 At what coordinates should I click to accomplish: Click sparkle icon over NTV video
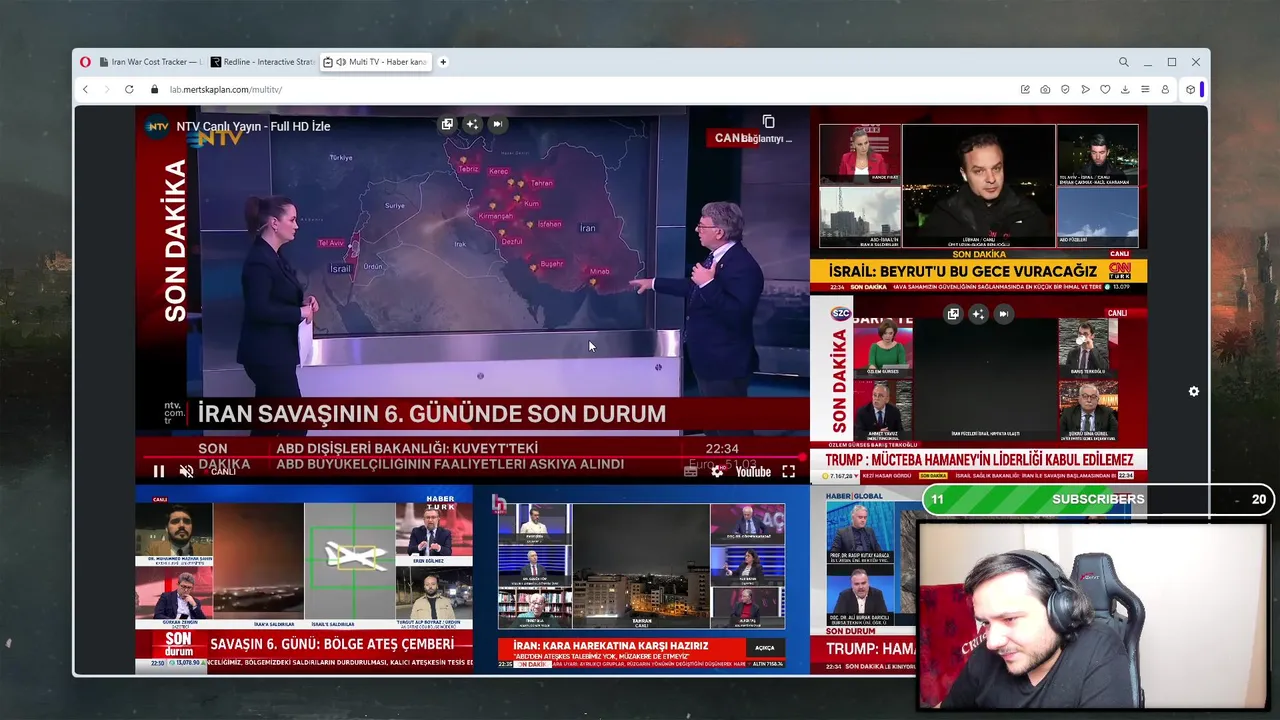[472, 124]
